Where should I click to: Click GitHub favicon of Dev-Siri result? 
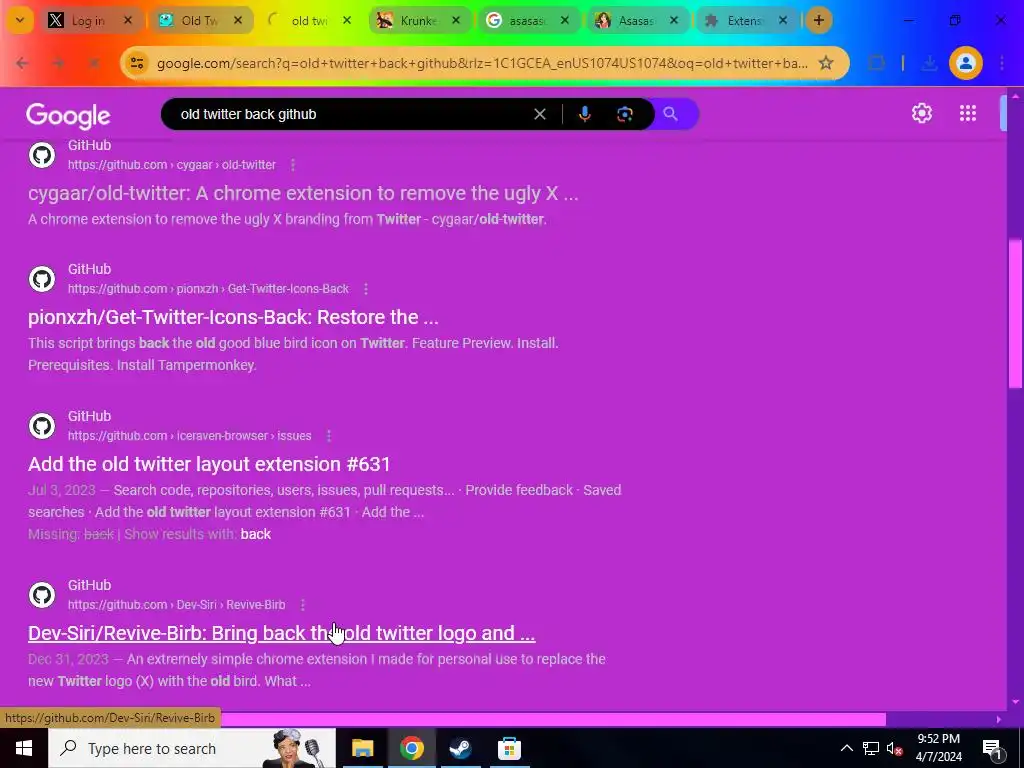pyautogui.click(x=42, y=595)
